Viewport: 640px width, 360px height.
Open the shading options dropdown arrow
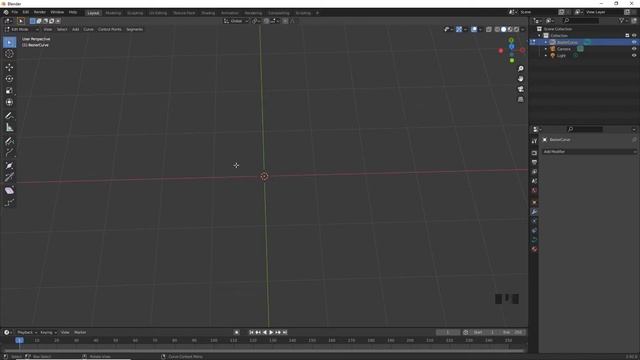[523, 29]
